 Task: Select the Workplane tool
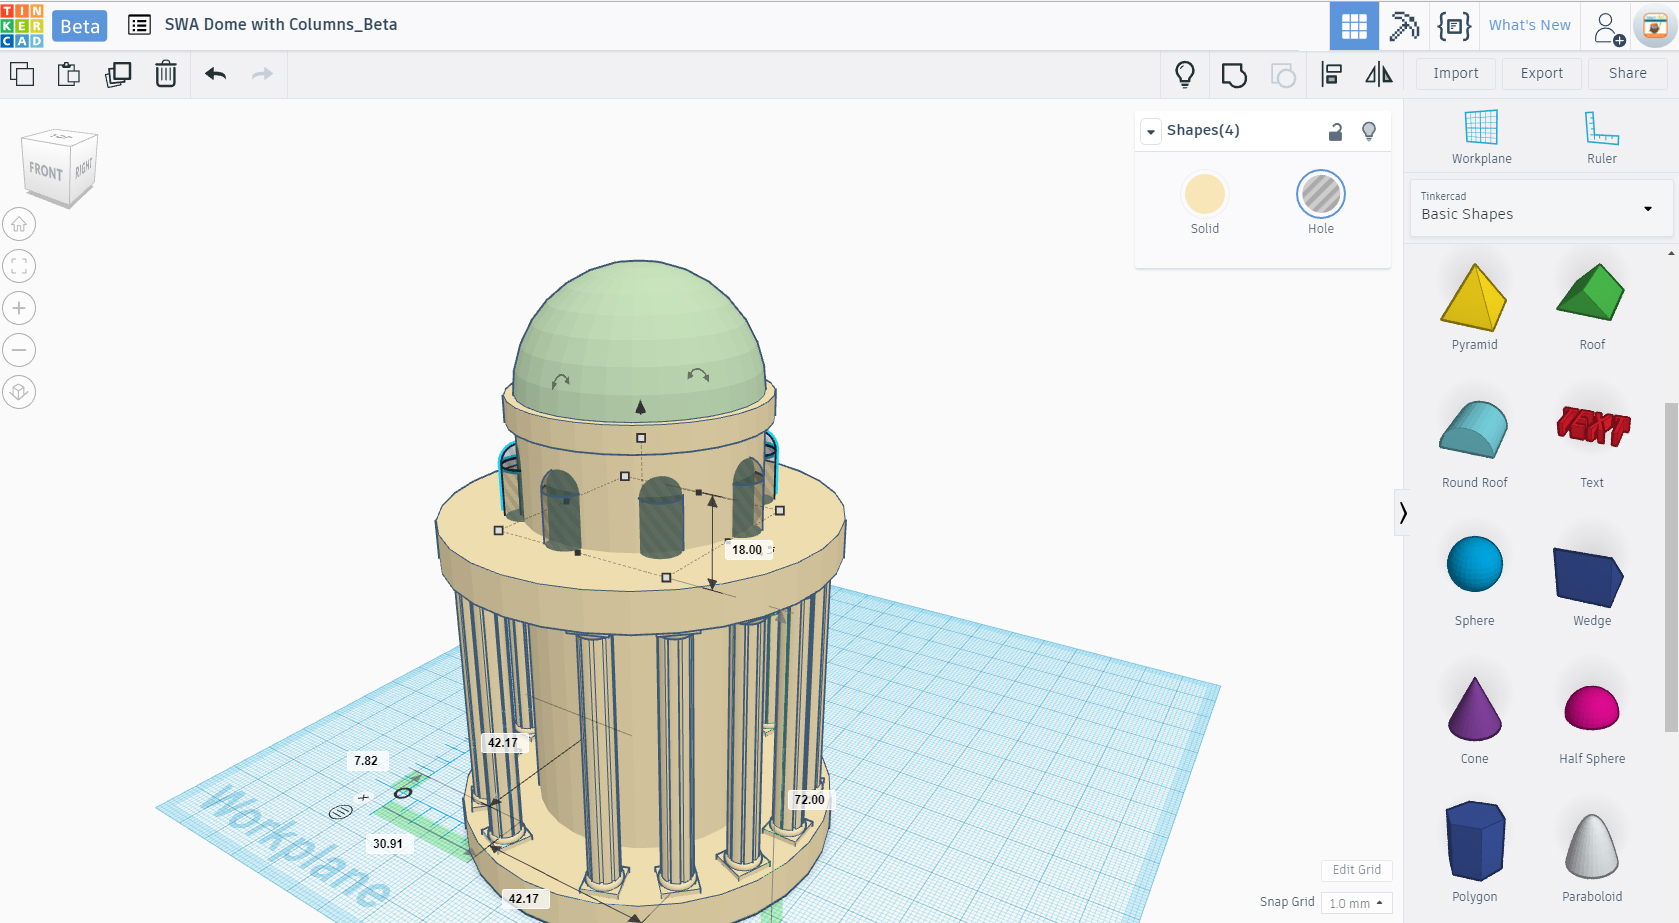click(1482, 138)
